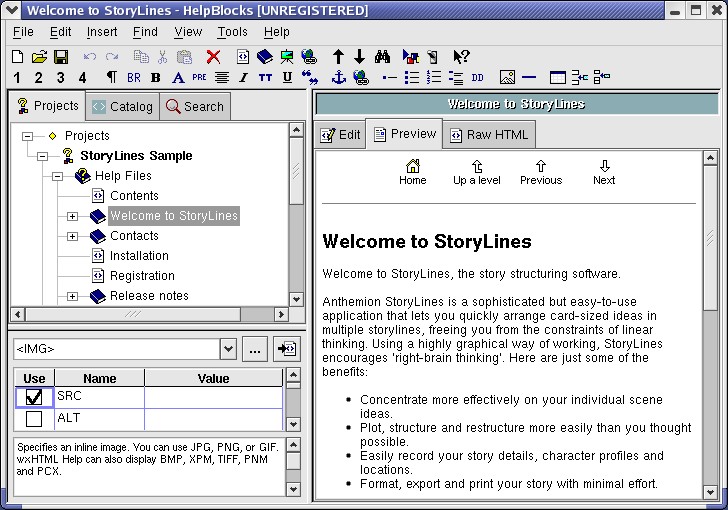Collapse the StoryLines Sample node

pyautogui.click(x=43, y=156)
